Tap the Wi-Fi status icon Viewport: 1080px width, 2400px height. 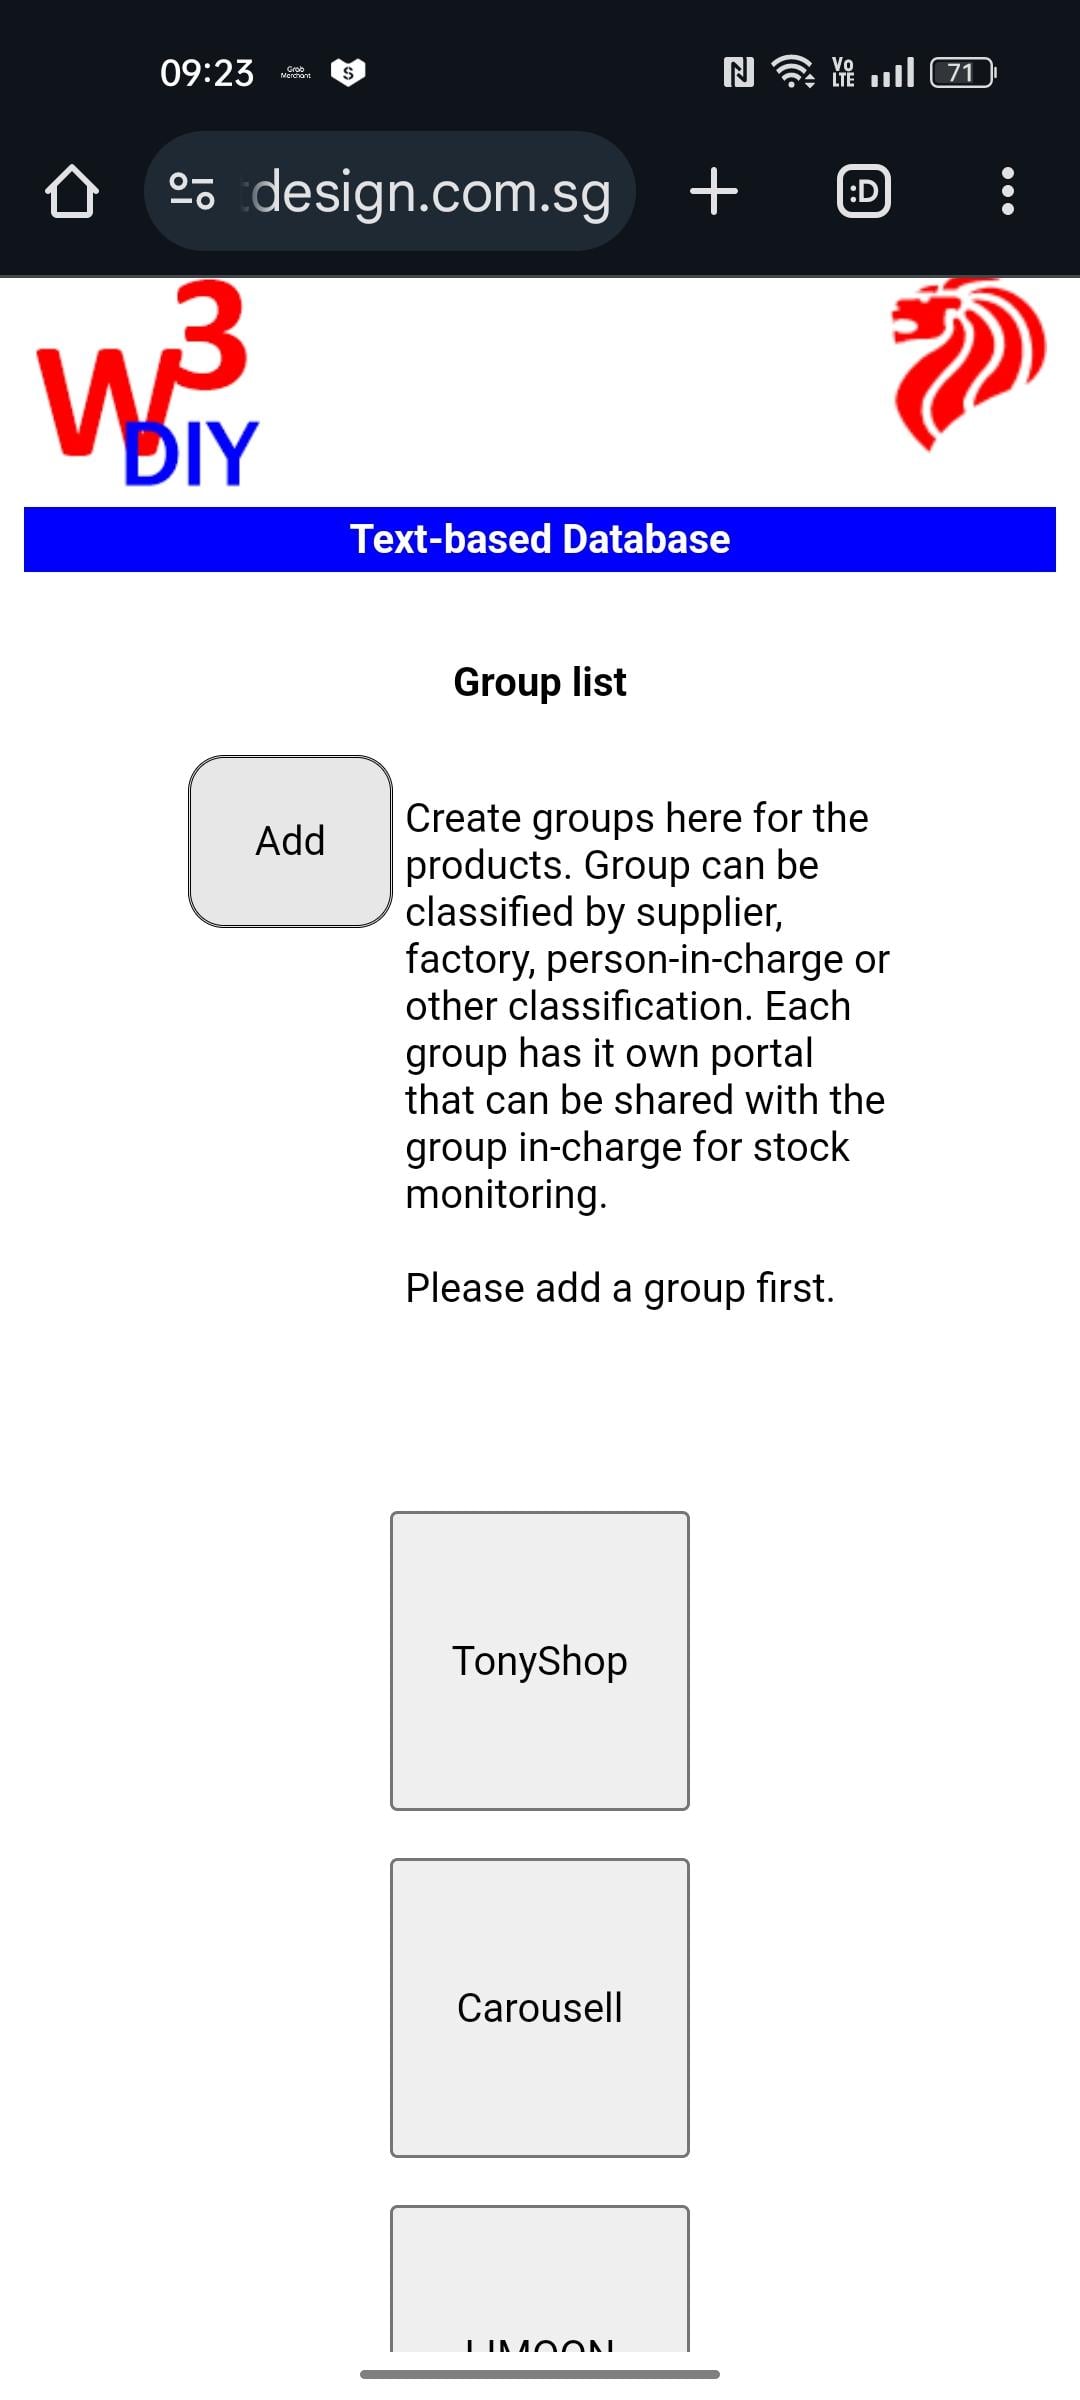[x=793, y=72]
